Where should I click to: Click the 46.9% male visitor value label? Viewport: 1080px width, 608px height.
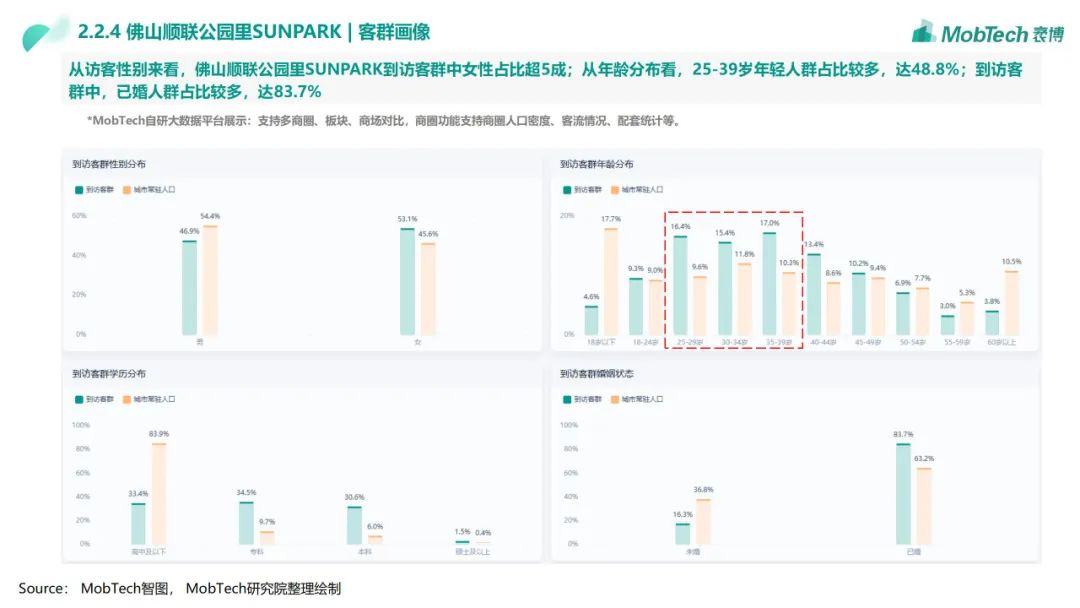click(189, 231)
